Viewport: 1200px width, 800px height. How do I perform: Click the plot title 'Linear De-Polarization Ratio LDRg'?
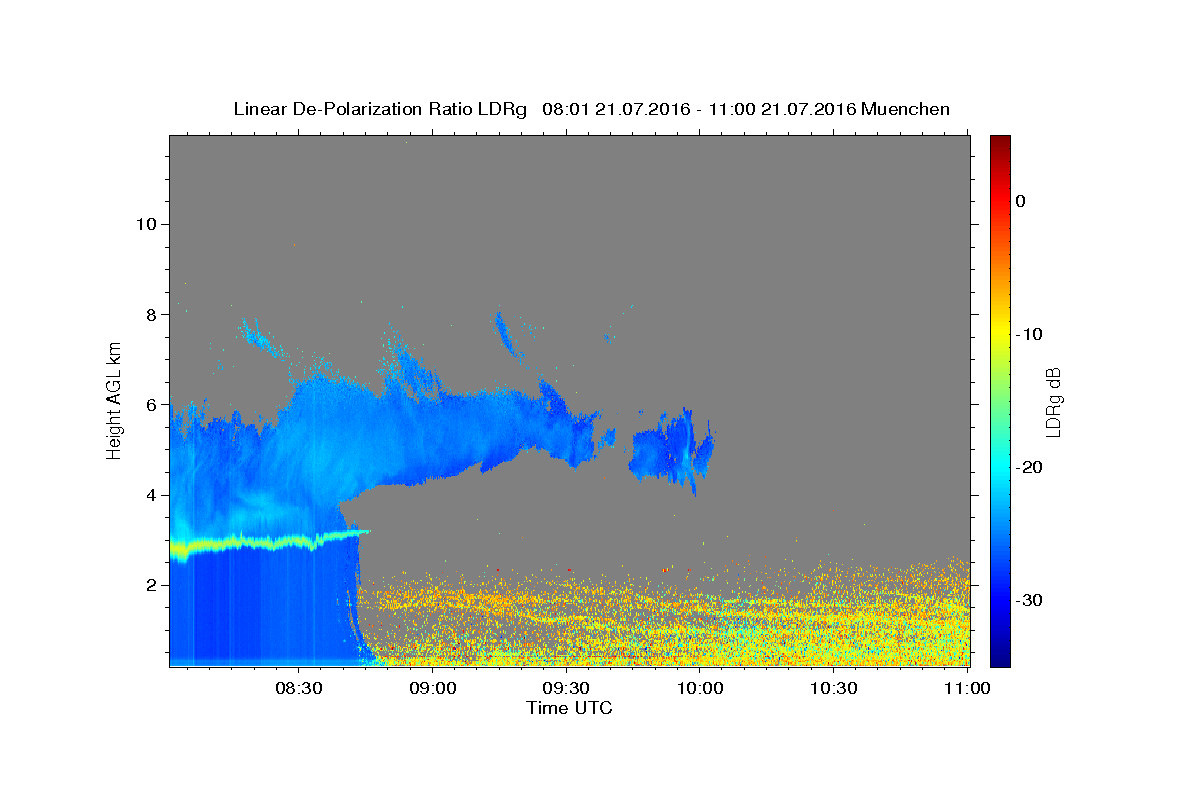pyautogui.click(x=380, y=109)
